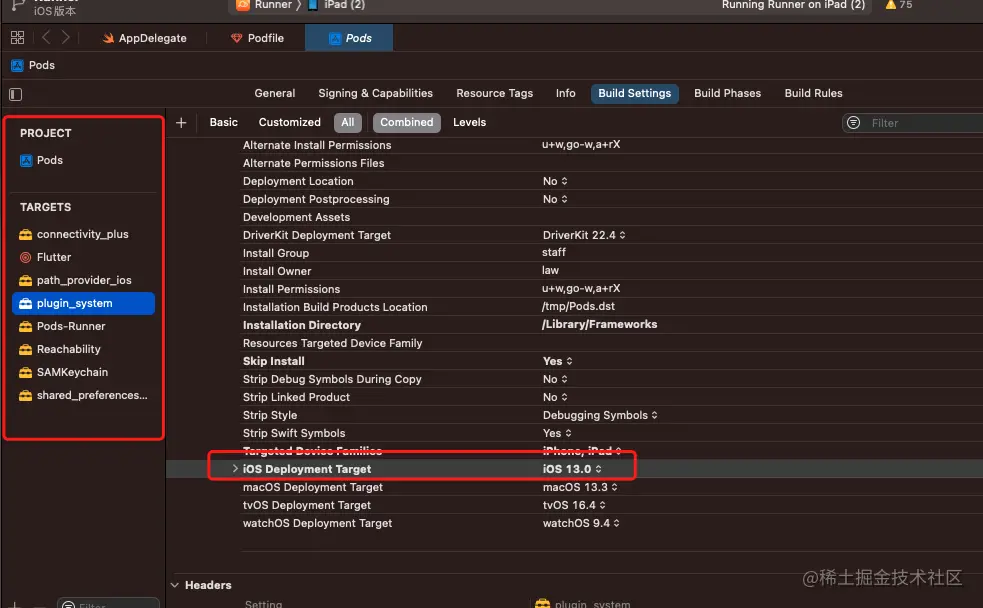Toggle the targets sidebar panel icon
The height and width of the screenshot is (608, 983).
(x=16, y=95)
